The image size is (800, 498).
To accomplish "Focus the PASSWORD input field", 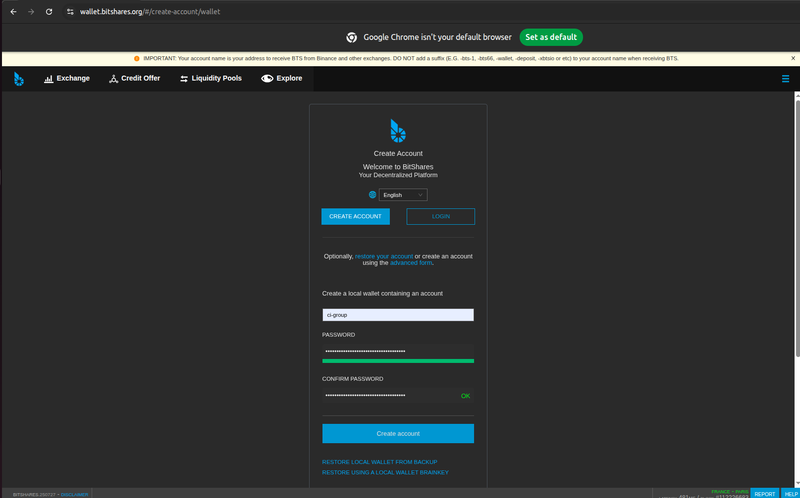I will 398,351.
